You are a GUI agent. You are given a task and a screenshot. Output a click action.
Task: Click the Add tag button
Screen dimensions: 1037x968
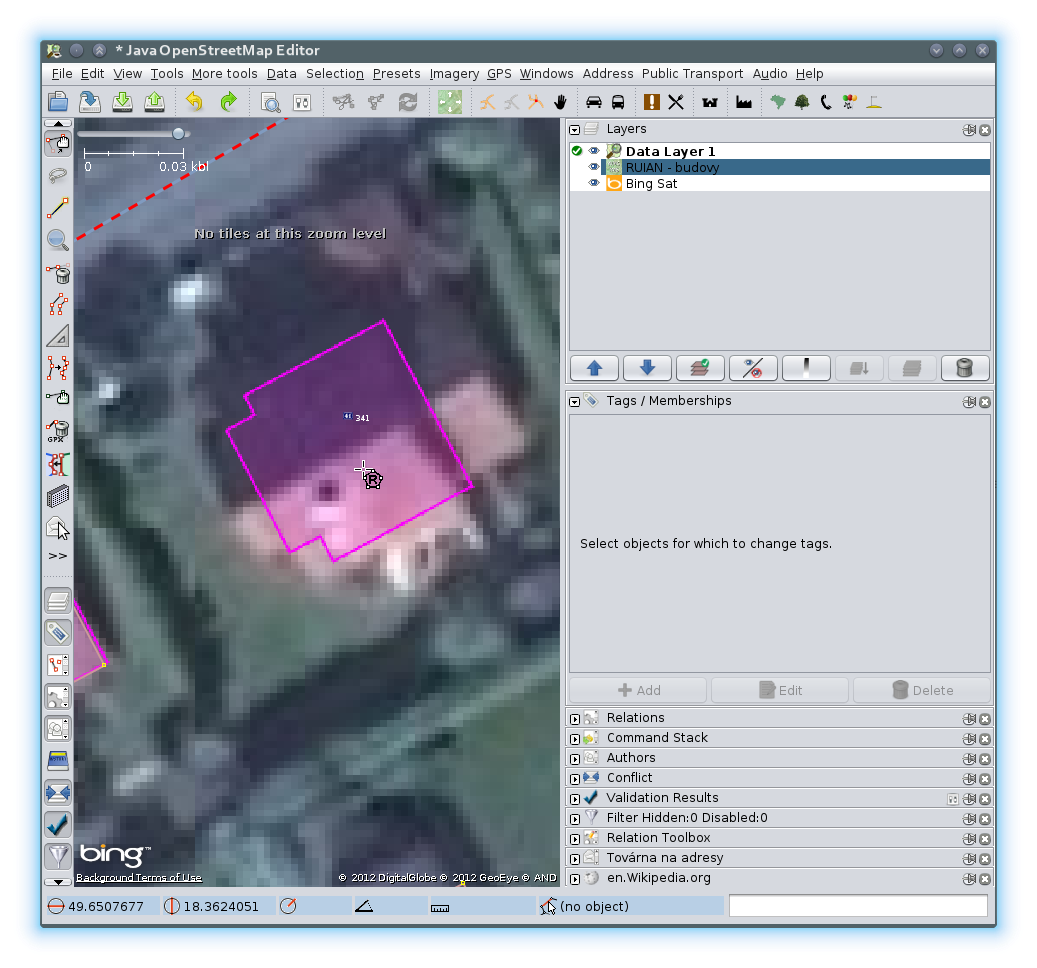638,690
